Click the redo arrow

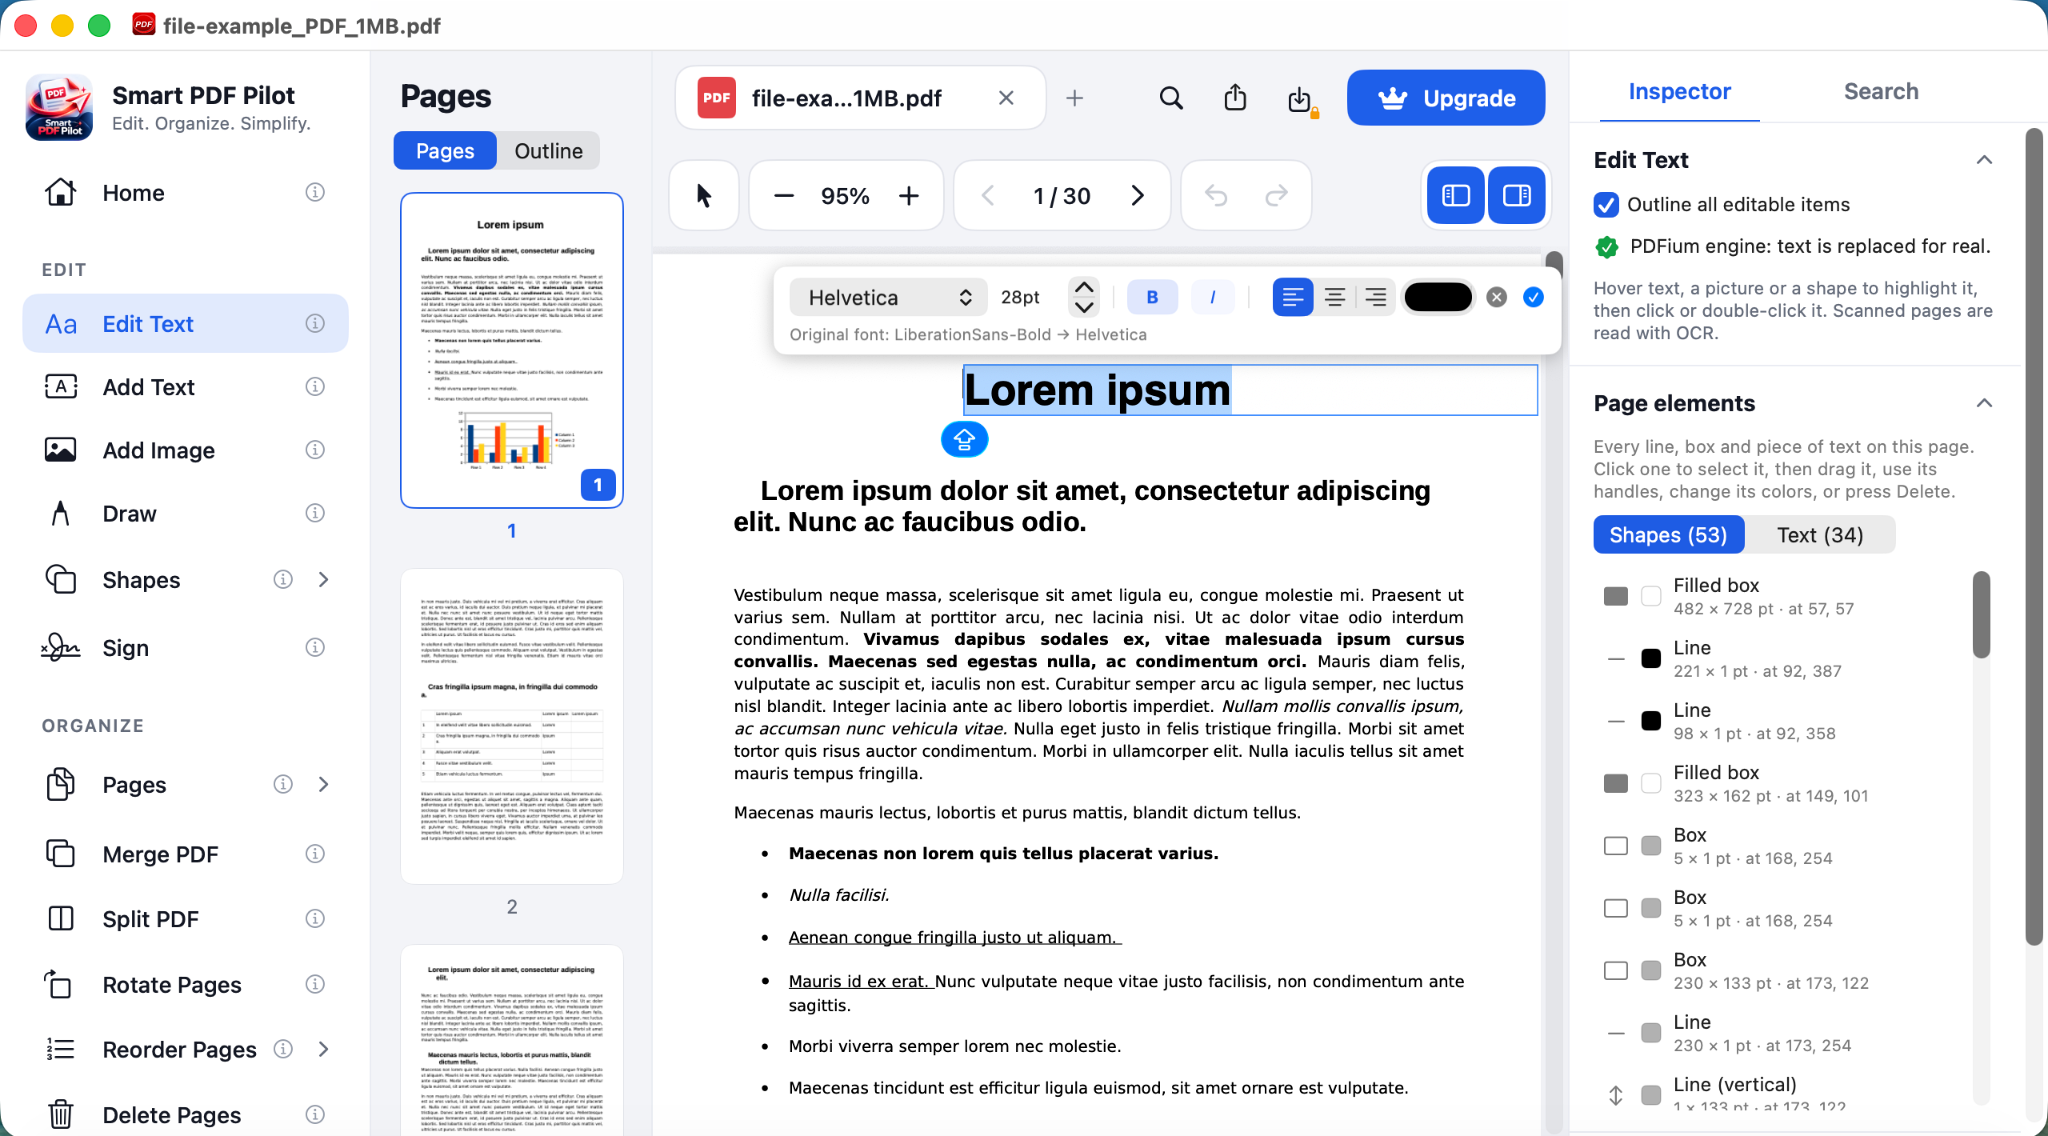[x=1277, y=196]
